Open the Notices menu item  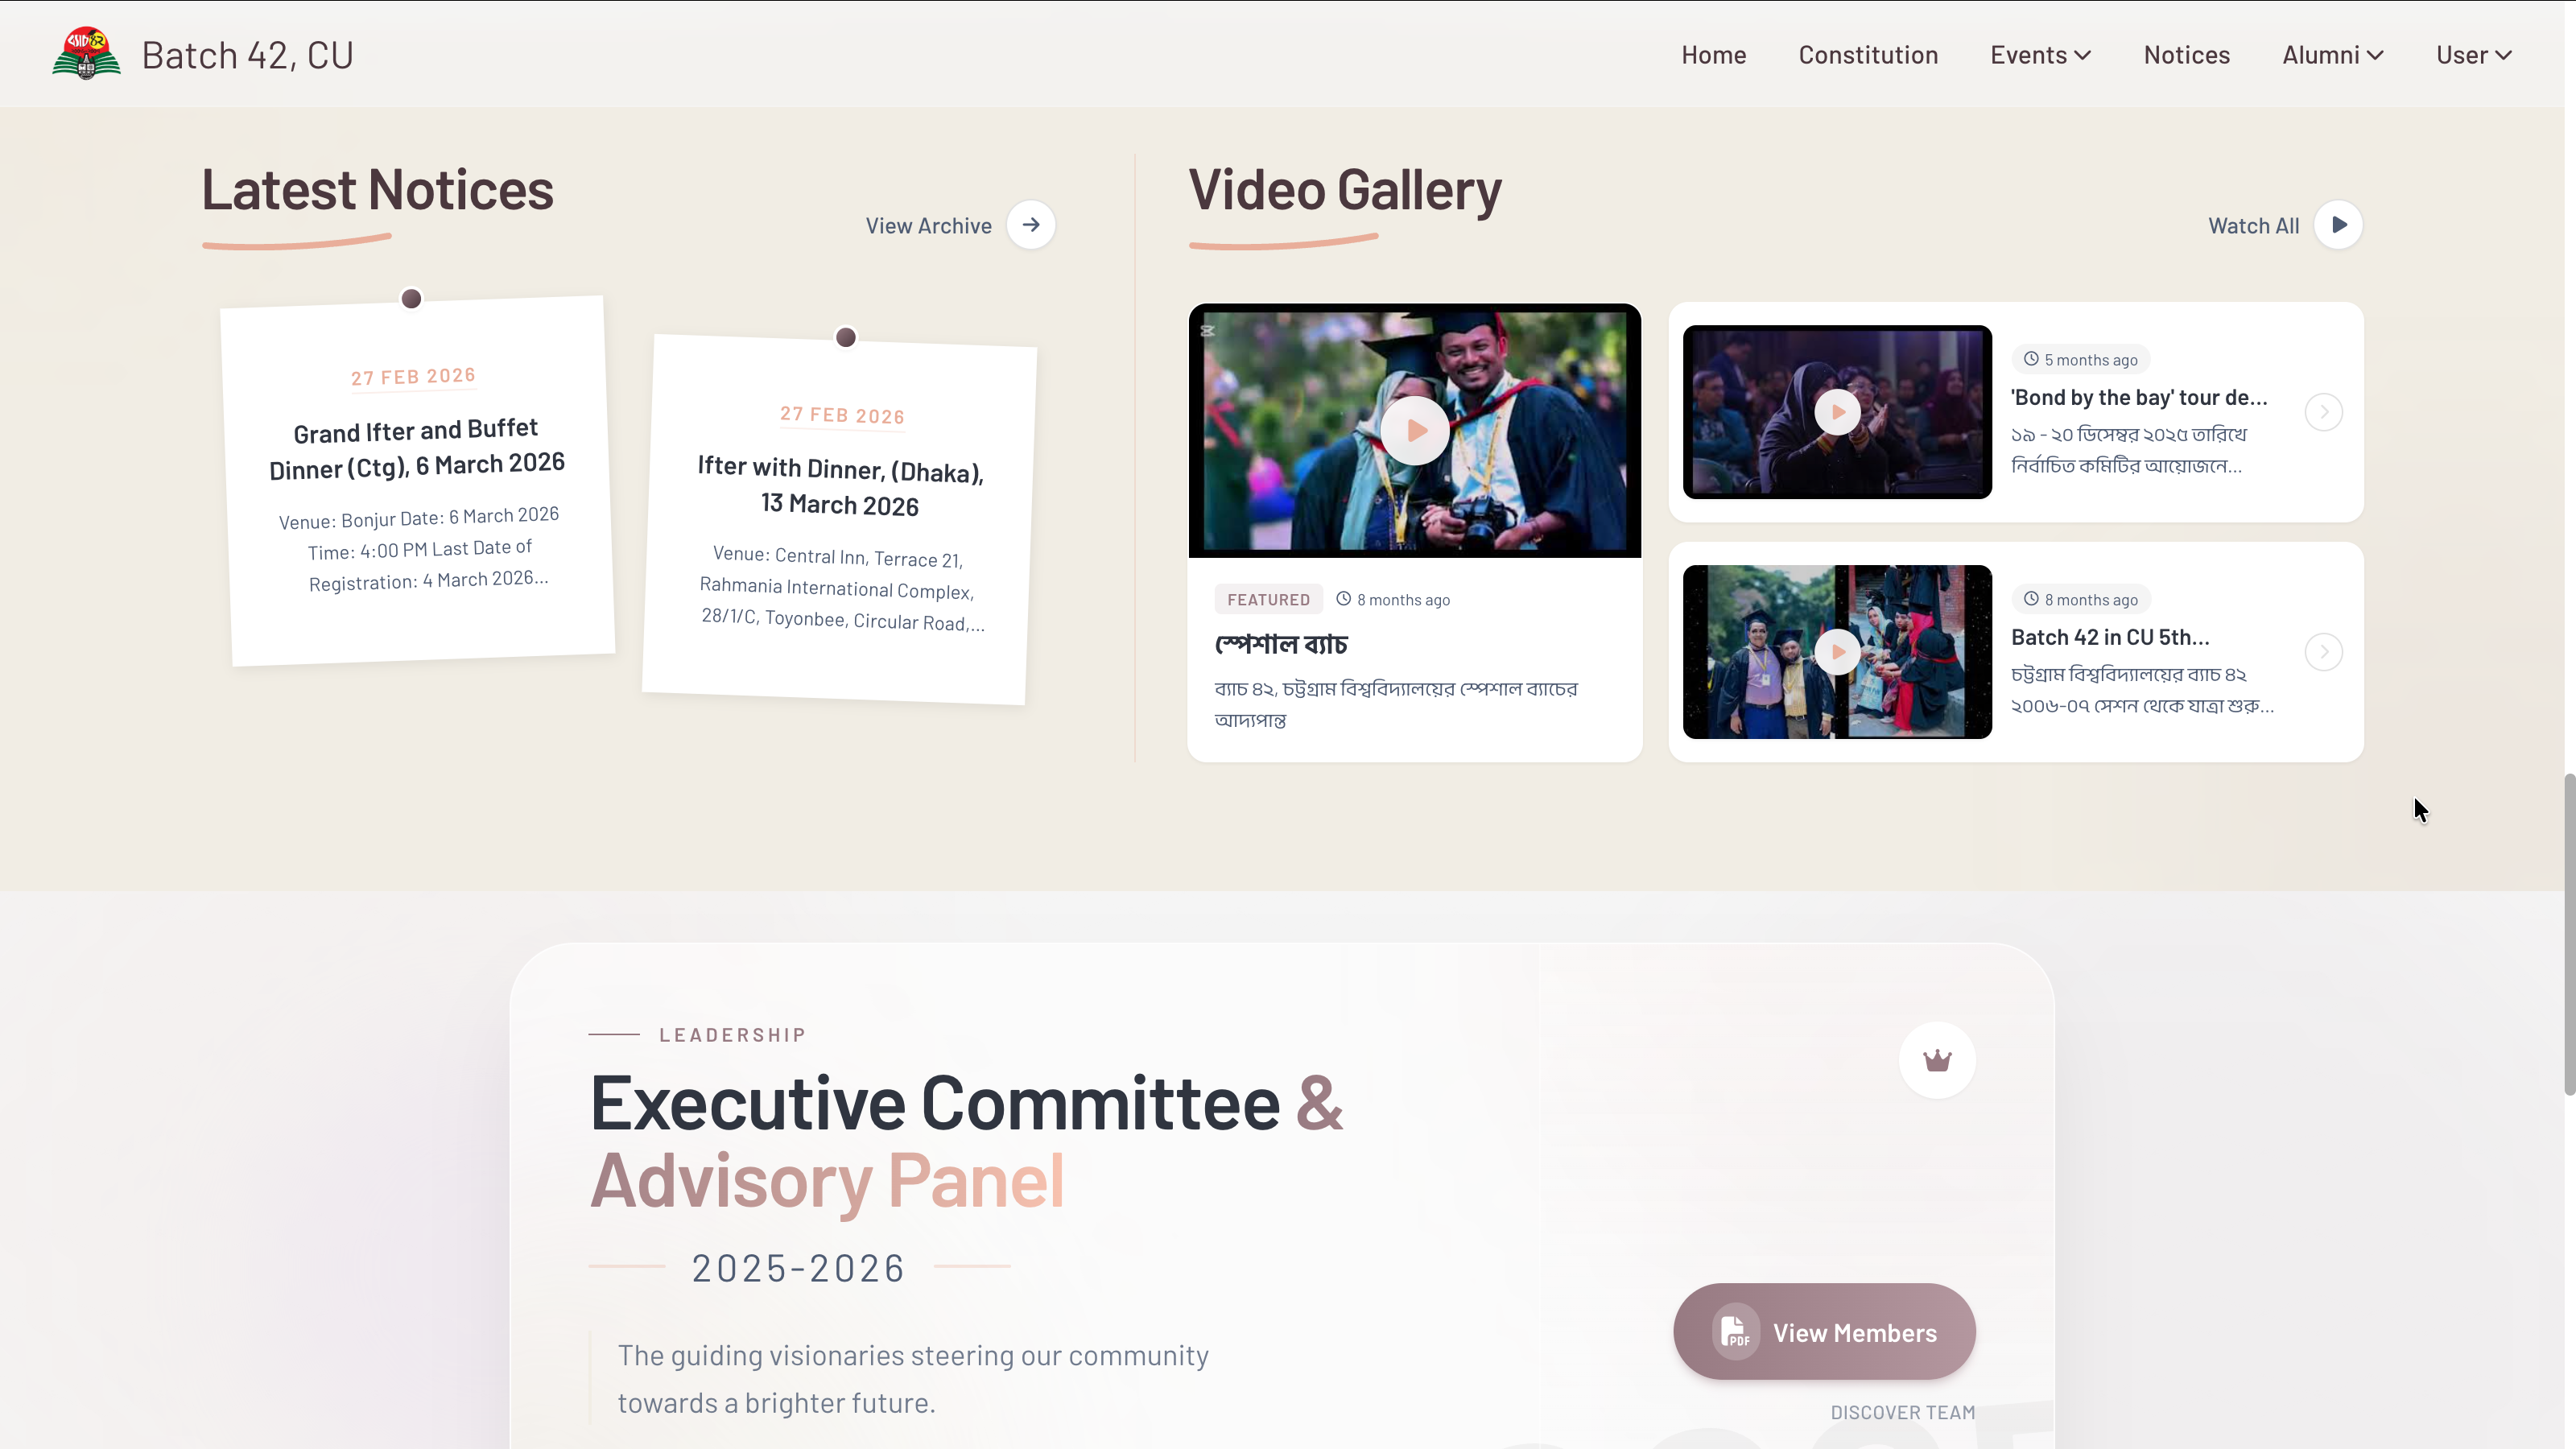2186,55
